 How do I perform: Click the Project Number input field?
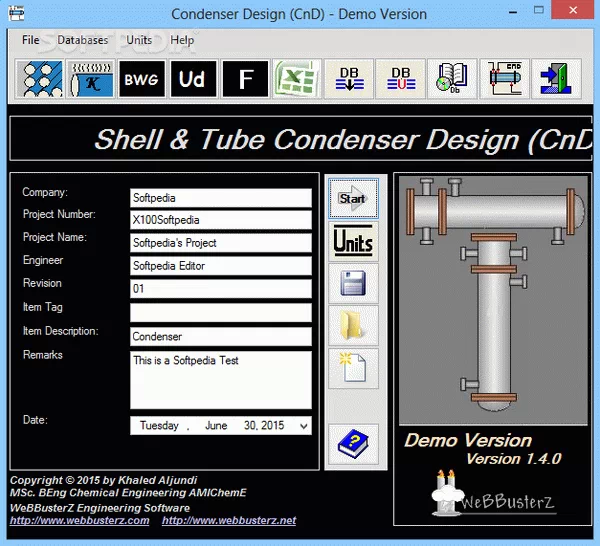(x=221, y=220)
